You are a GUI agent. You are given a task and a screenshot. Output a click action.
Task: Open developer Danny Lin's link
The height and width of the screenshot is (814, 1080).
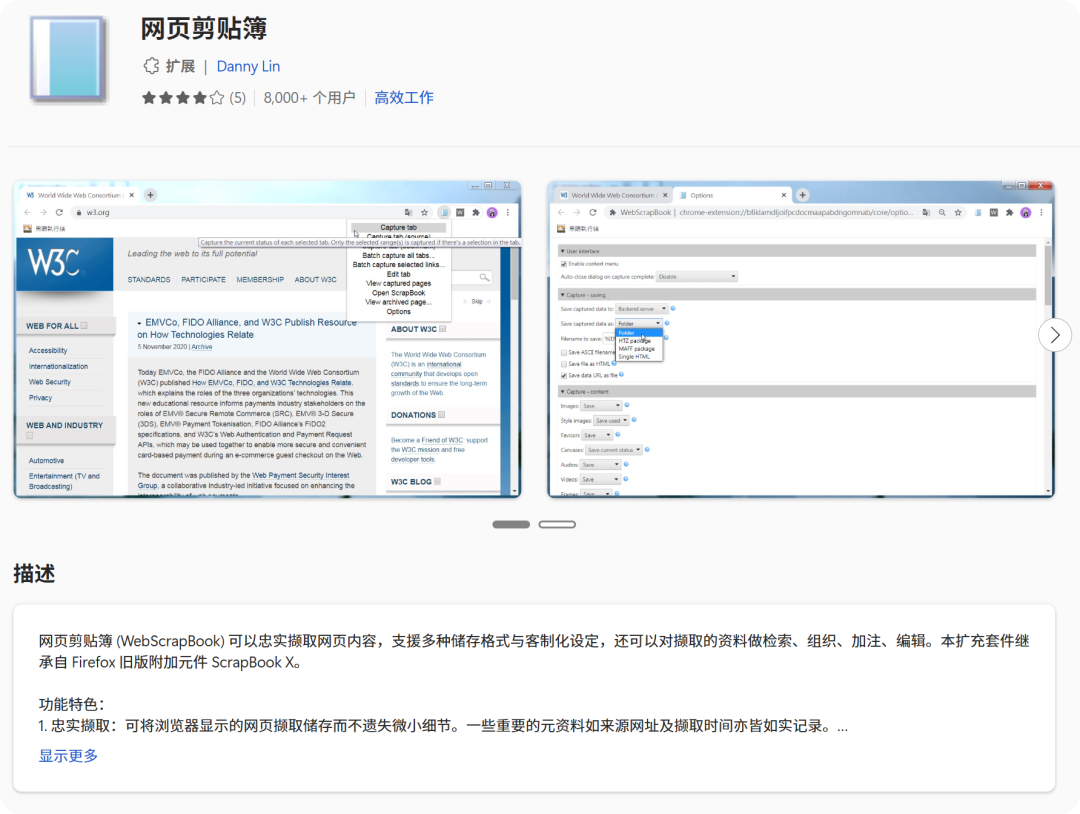(248, 66)
